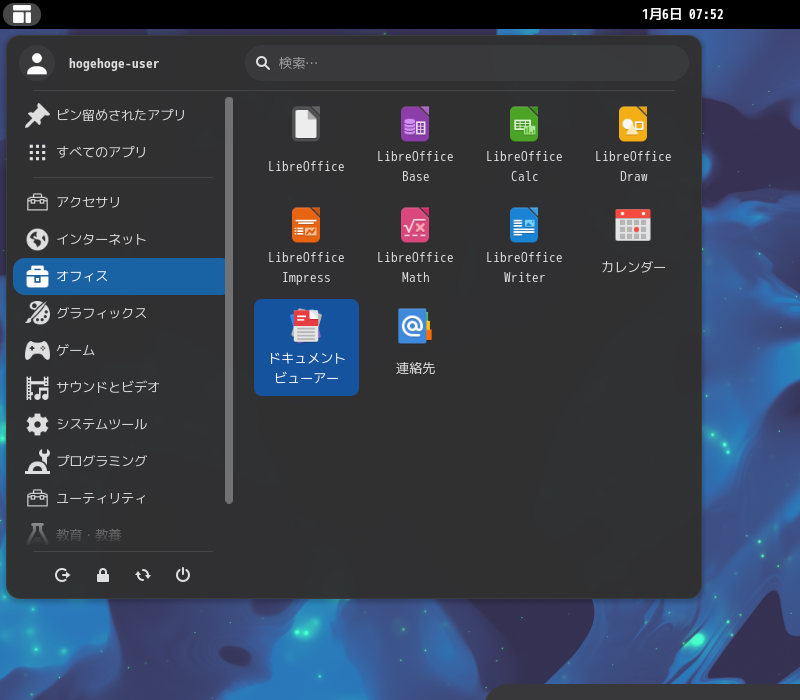Click the application menu button in top panel
800x700 pixels.
(x=22, y=14)
